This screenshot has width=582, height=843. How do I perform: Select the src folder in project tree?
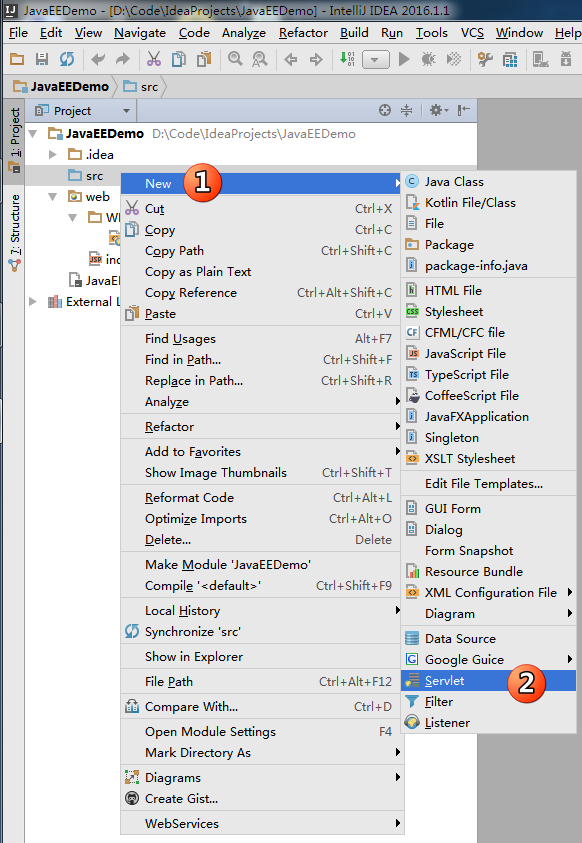[86, 176]
